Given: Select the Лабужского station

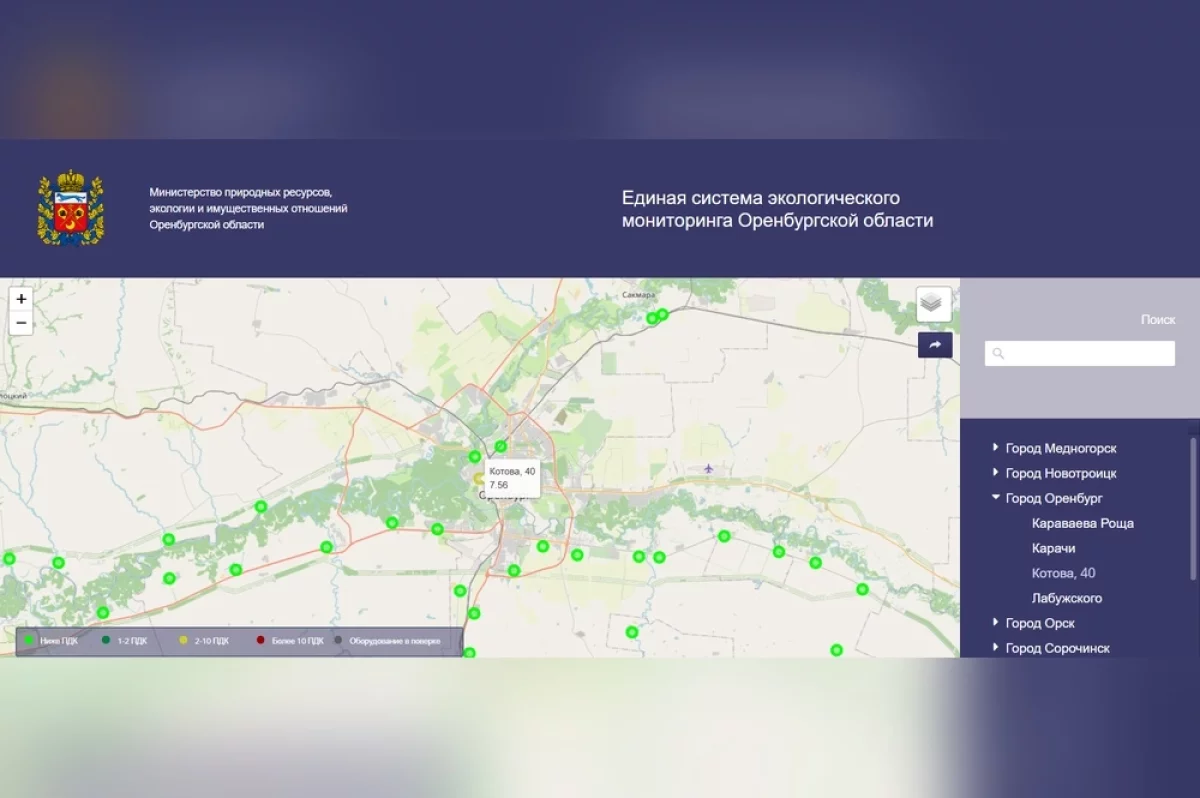Looking at the screenshot, I should pyautogui.click(x=1067, y=598).
